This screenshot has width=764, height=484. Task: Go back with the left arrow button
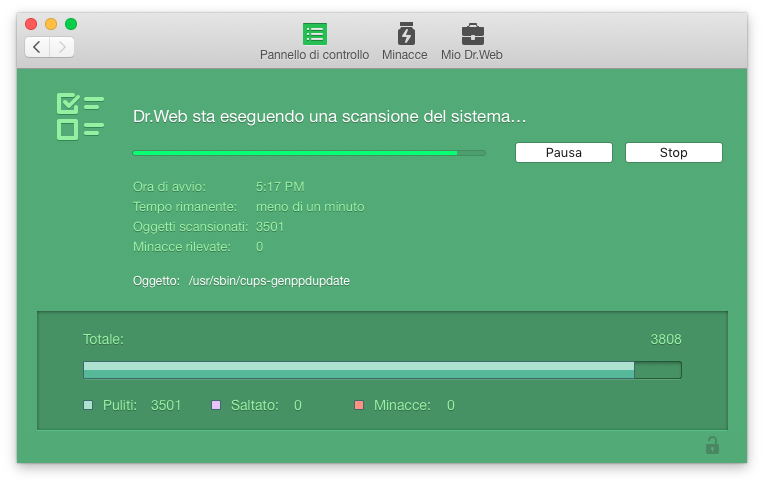37,47
